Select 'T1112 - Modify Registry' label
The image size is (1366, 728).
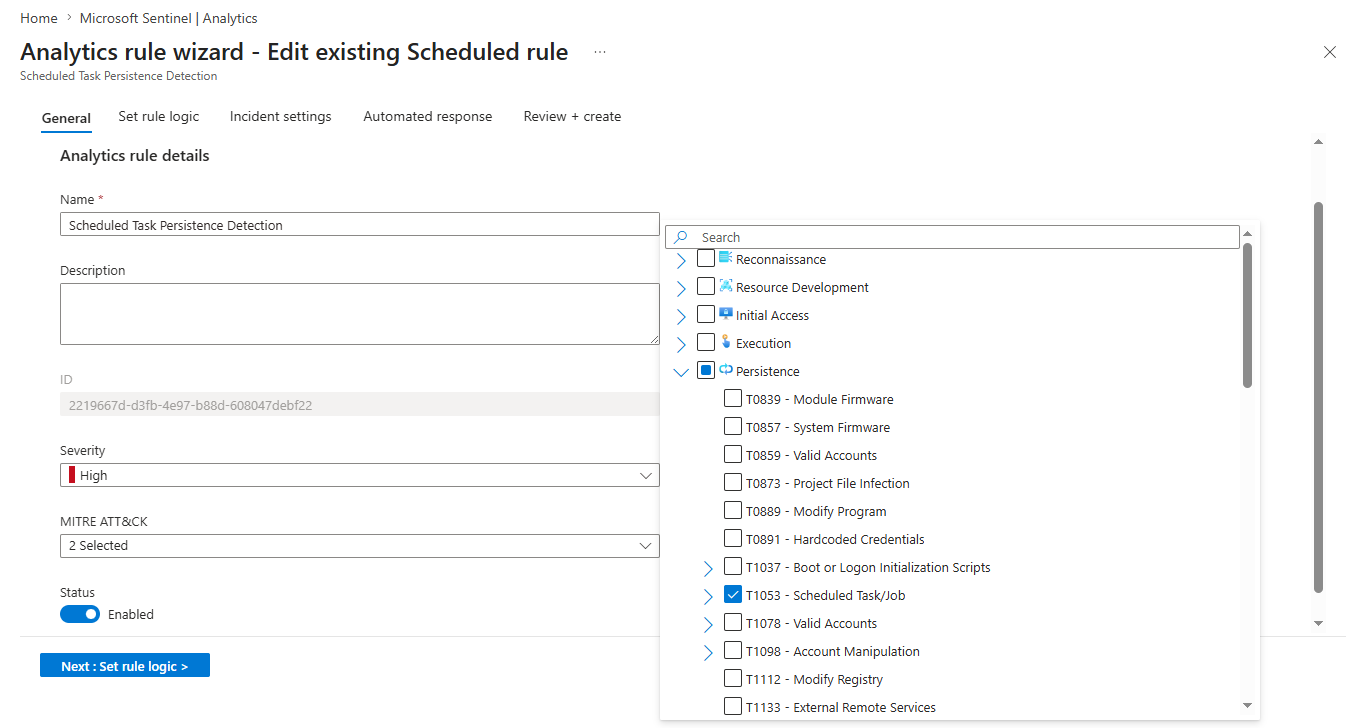pyautogui.click(x=814, y=679)
